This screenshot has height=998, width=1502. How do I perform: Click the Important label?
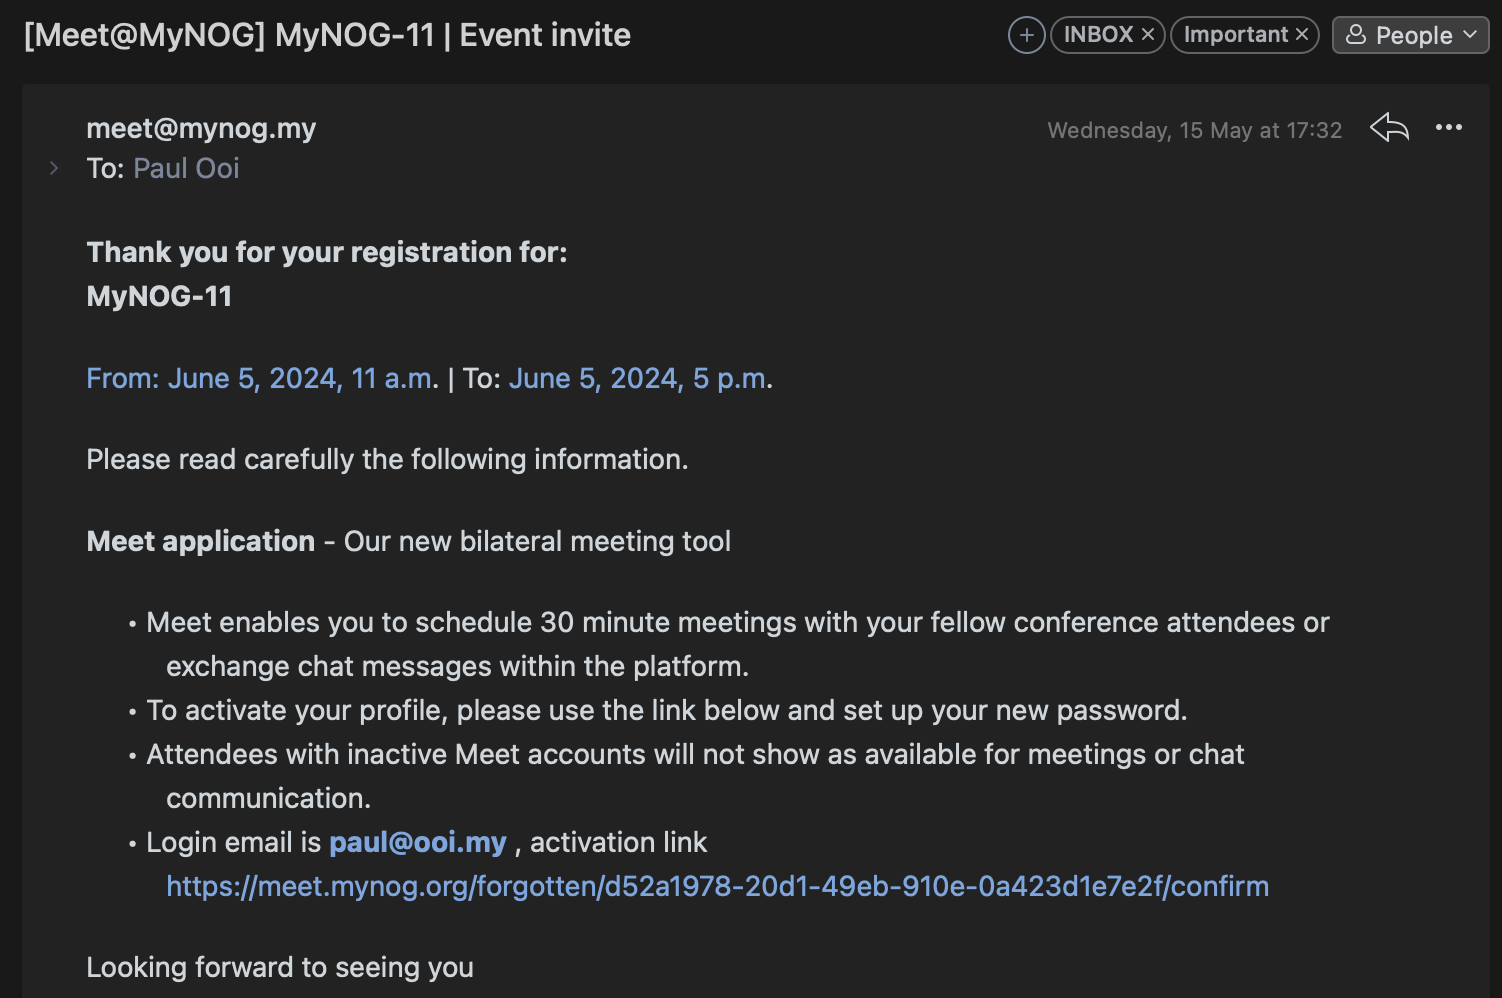pos(1235,35)
